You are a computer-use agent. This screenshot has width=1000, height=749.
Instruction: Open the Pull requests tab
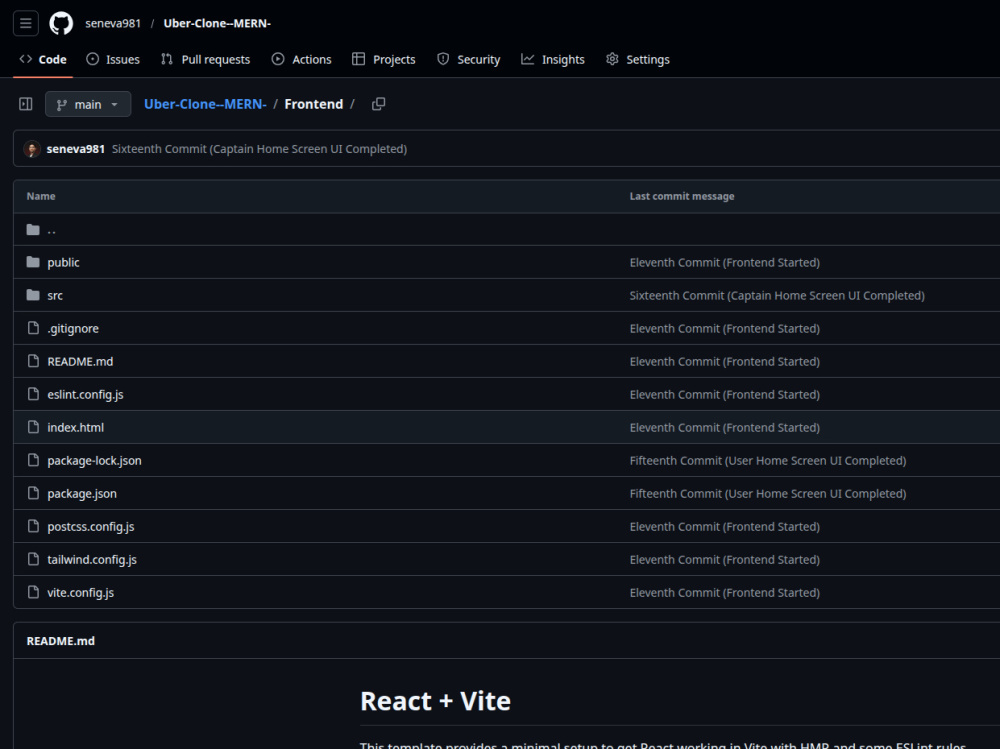pyautogui.click(x=205, y=59)
